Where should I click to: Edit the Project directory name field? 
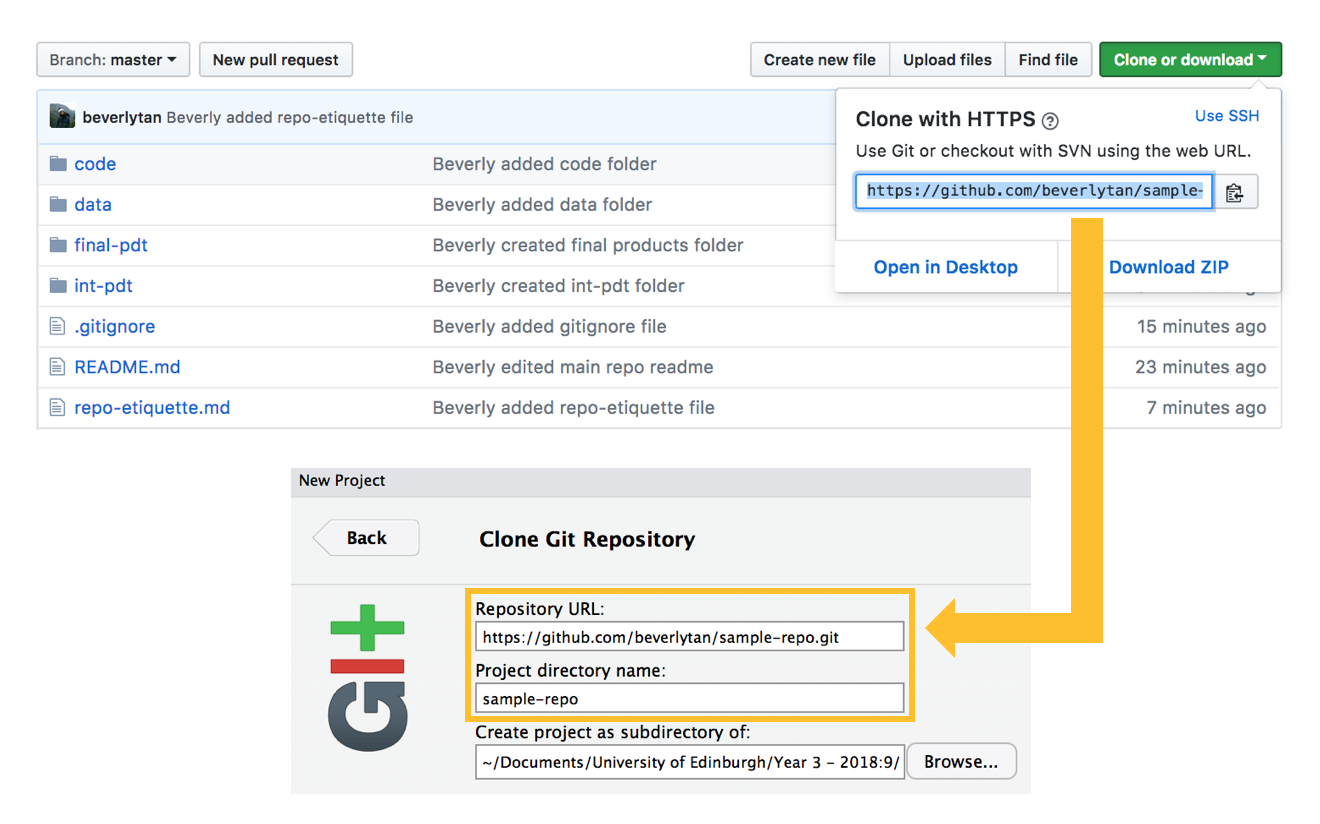click(688, 698)
